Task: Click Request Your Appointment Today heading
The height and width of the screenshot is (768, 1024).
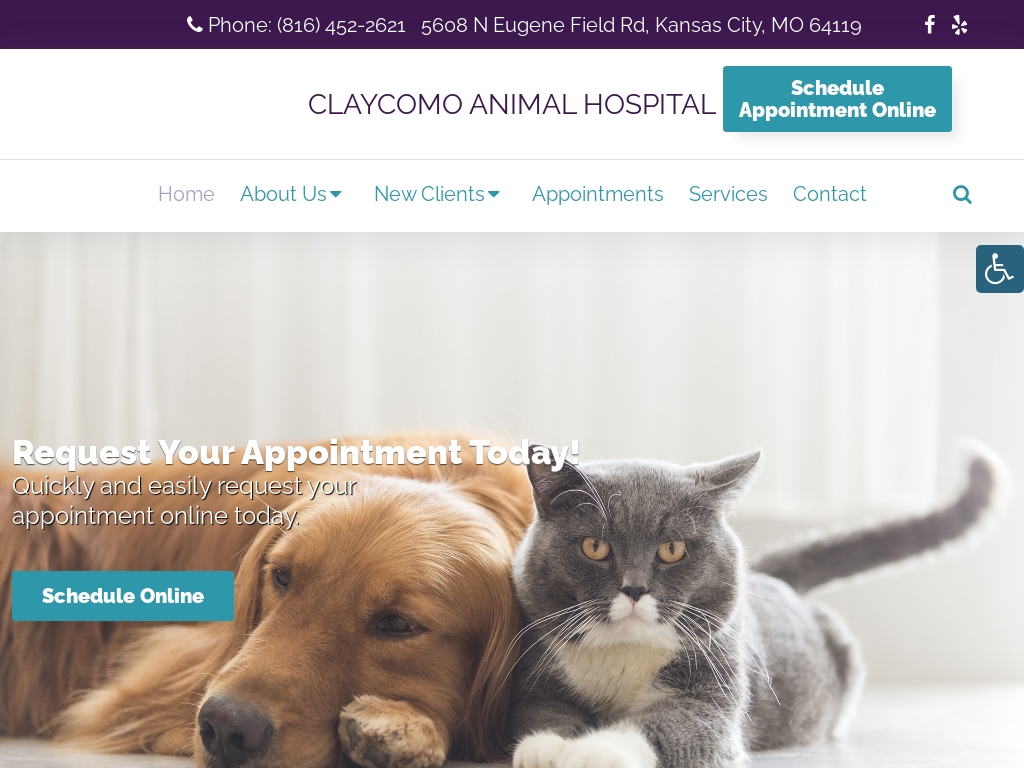Action: click(x=296, y=453)
